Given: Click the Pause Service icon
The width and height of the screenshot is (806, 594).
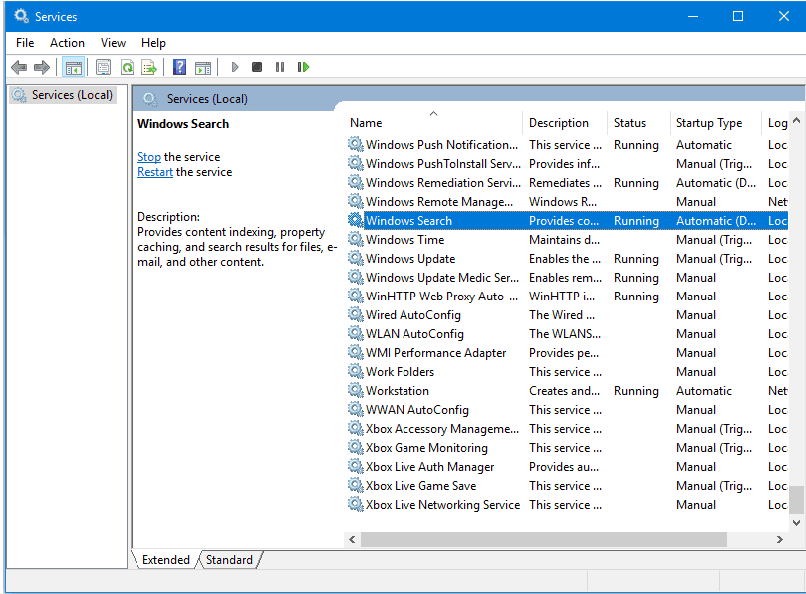Looking at the screenshot, I should click(280, 67).
